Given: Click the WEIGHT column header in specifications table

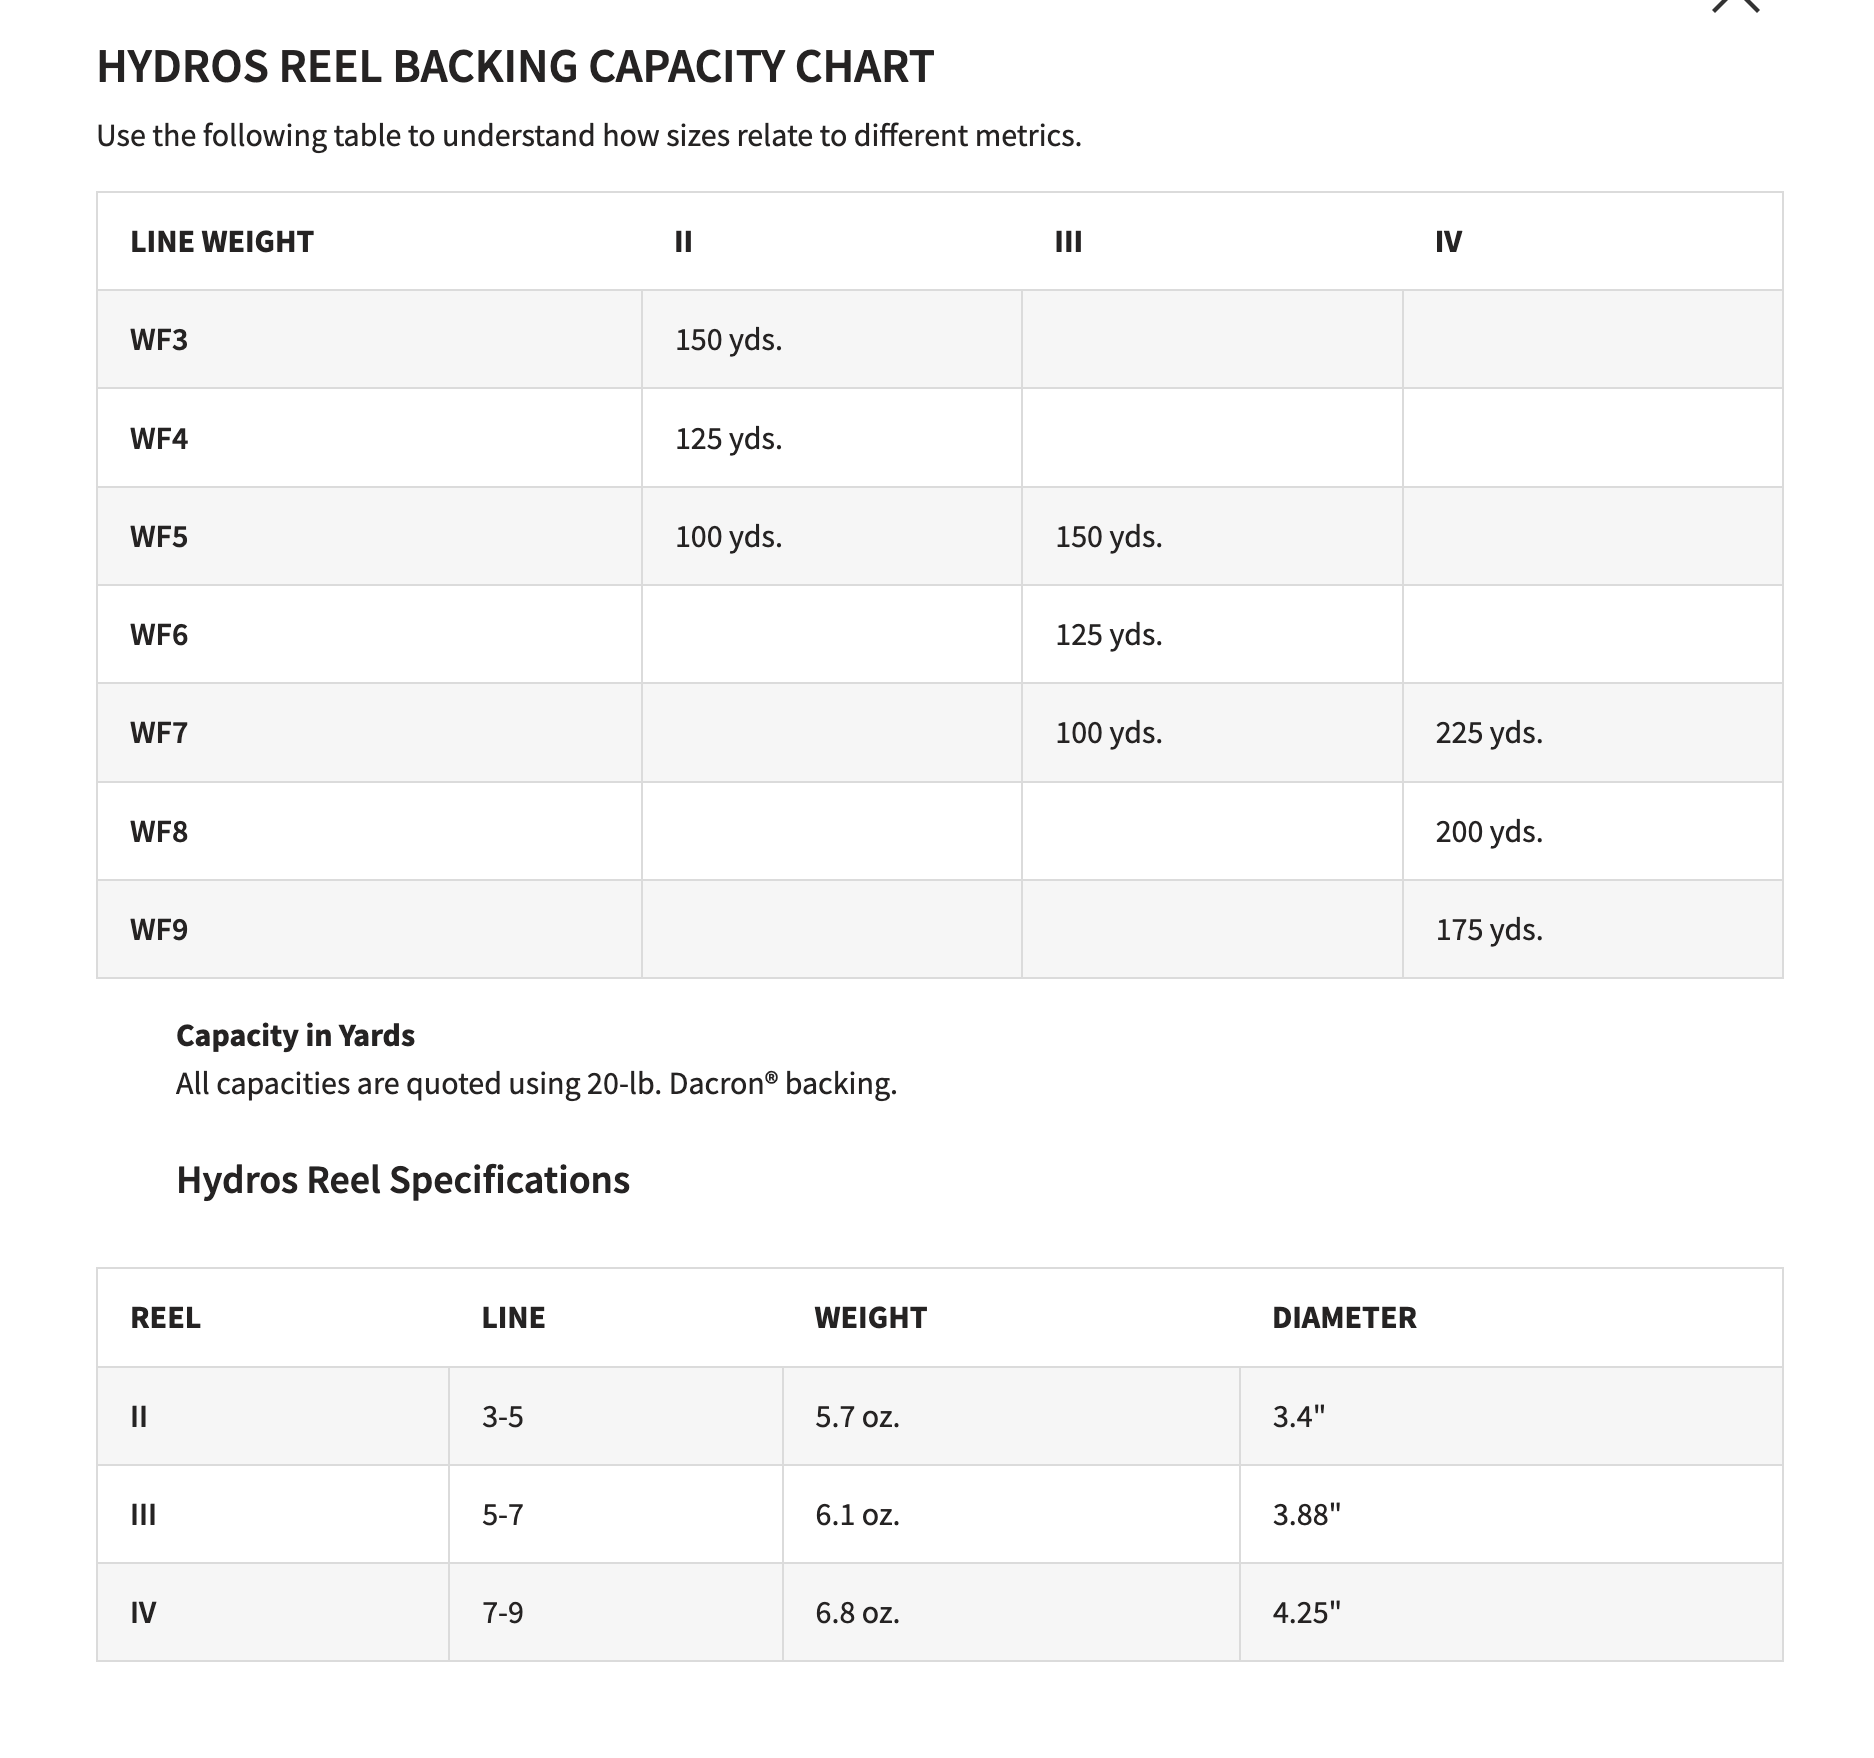Looking at the screenshot, I should coord(870,1318).
